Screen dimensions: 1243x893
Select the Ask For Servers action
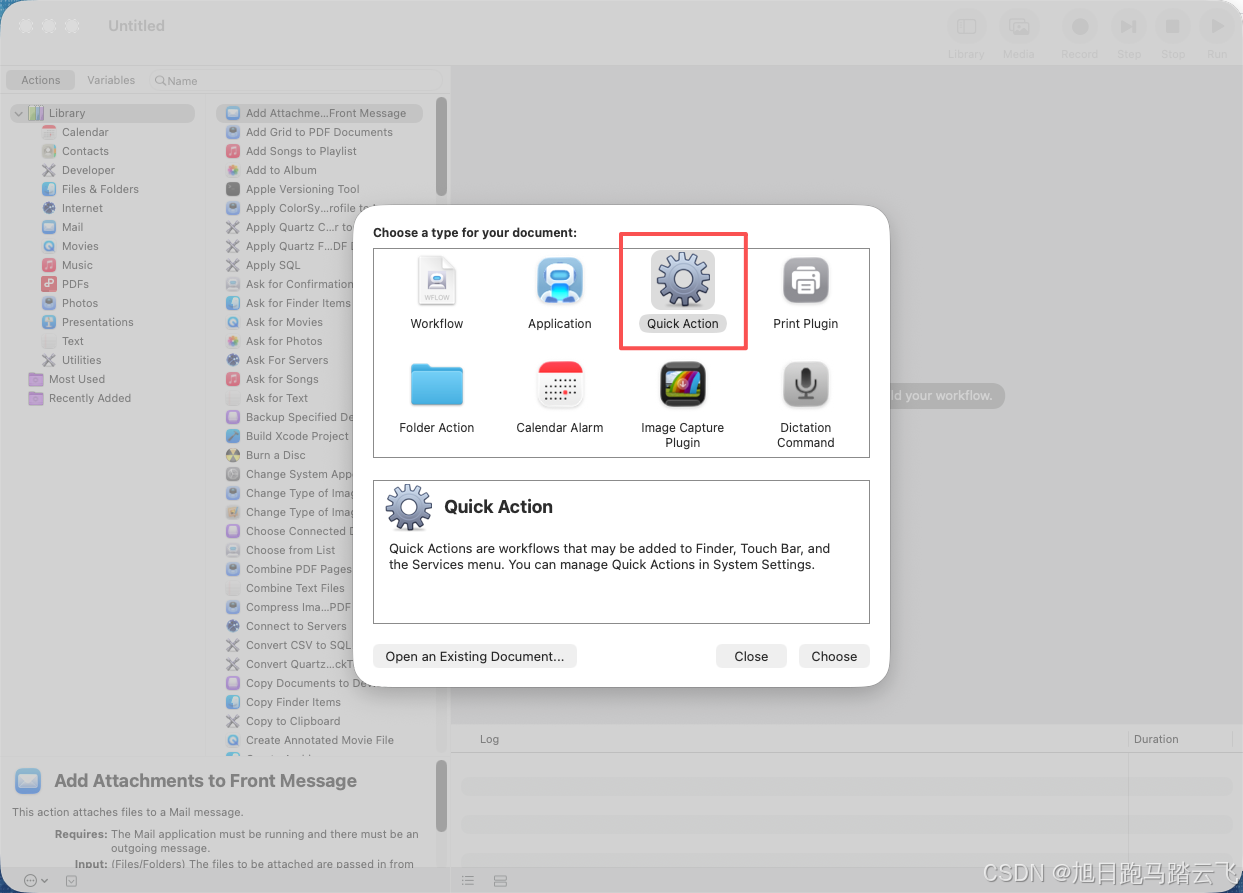pyautogui.click(x=287, y=360)
